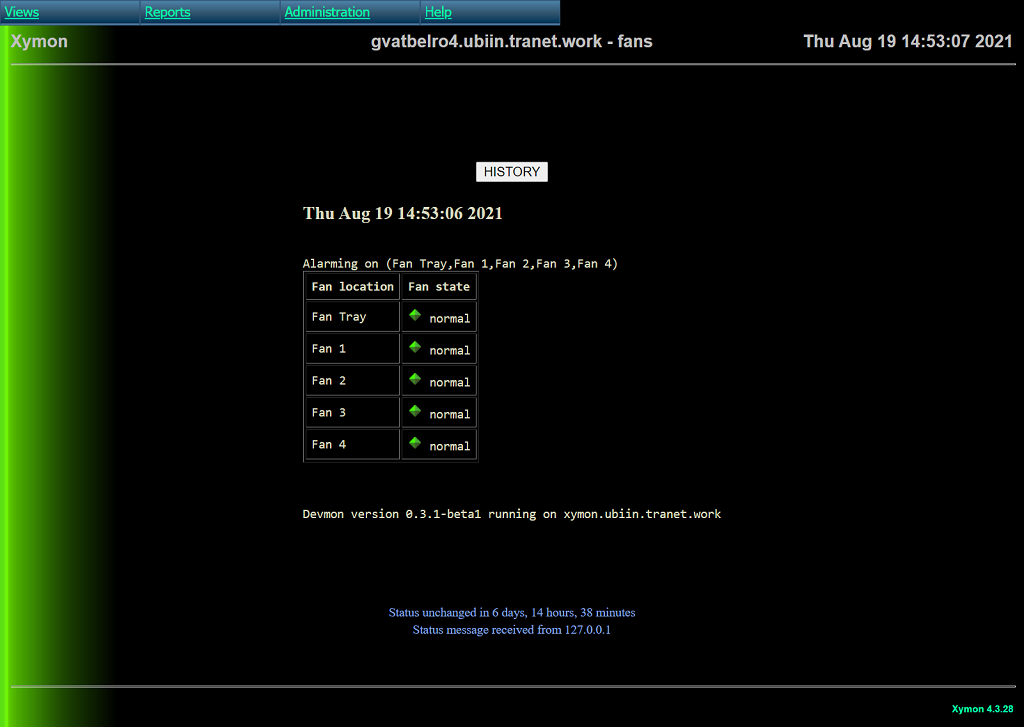The image size is (1024, 727).
Task: Select the Fan location column header
Action: coord(352,287)
